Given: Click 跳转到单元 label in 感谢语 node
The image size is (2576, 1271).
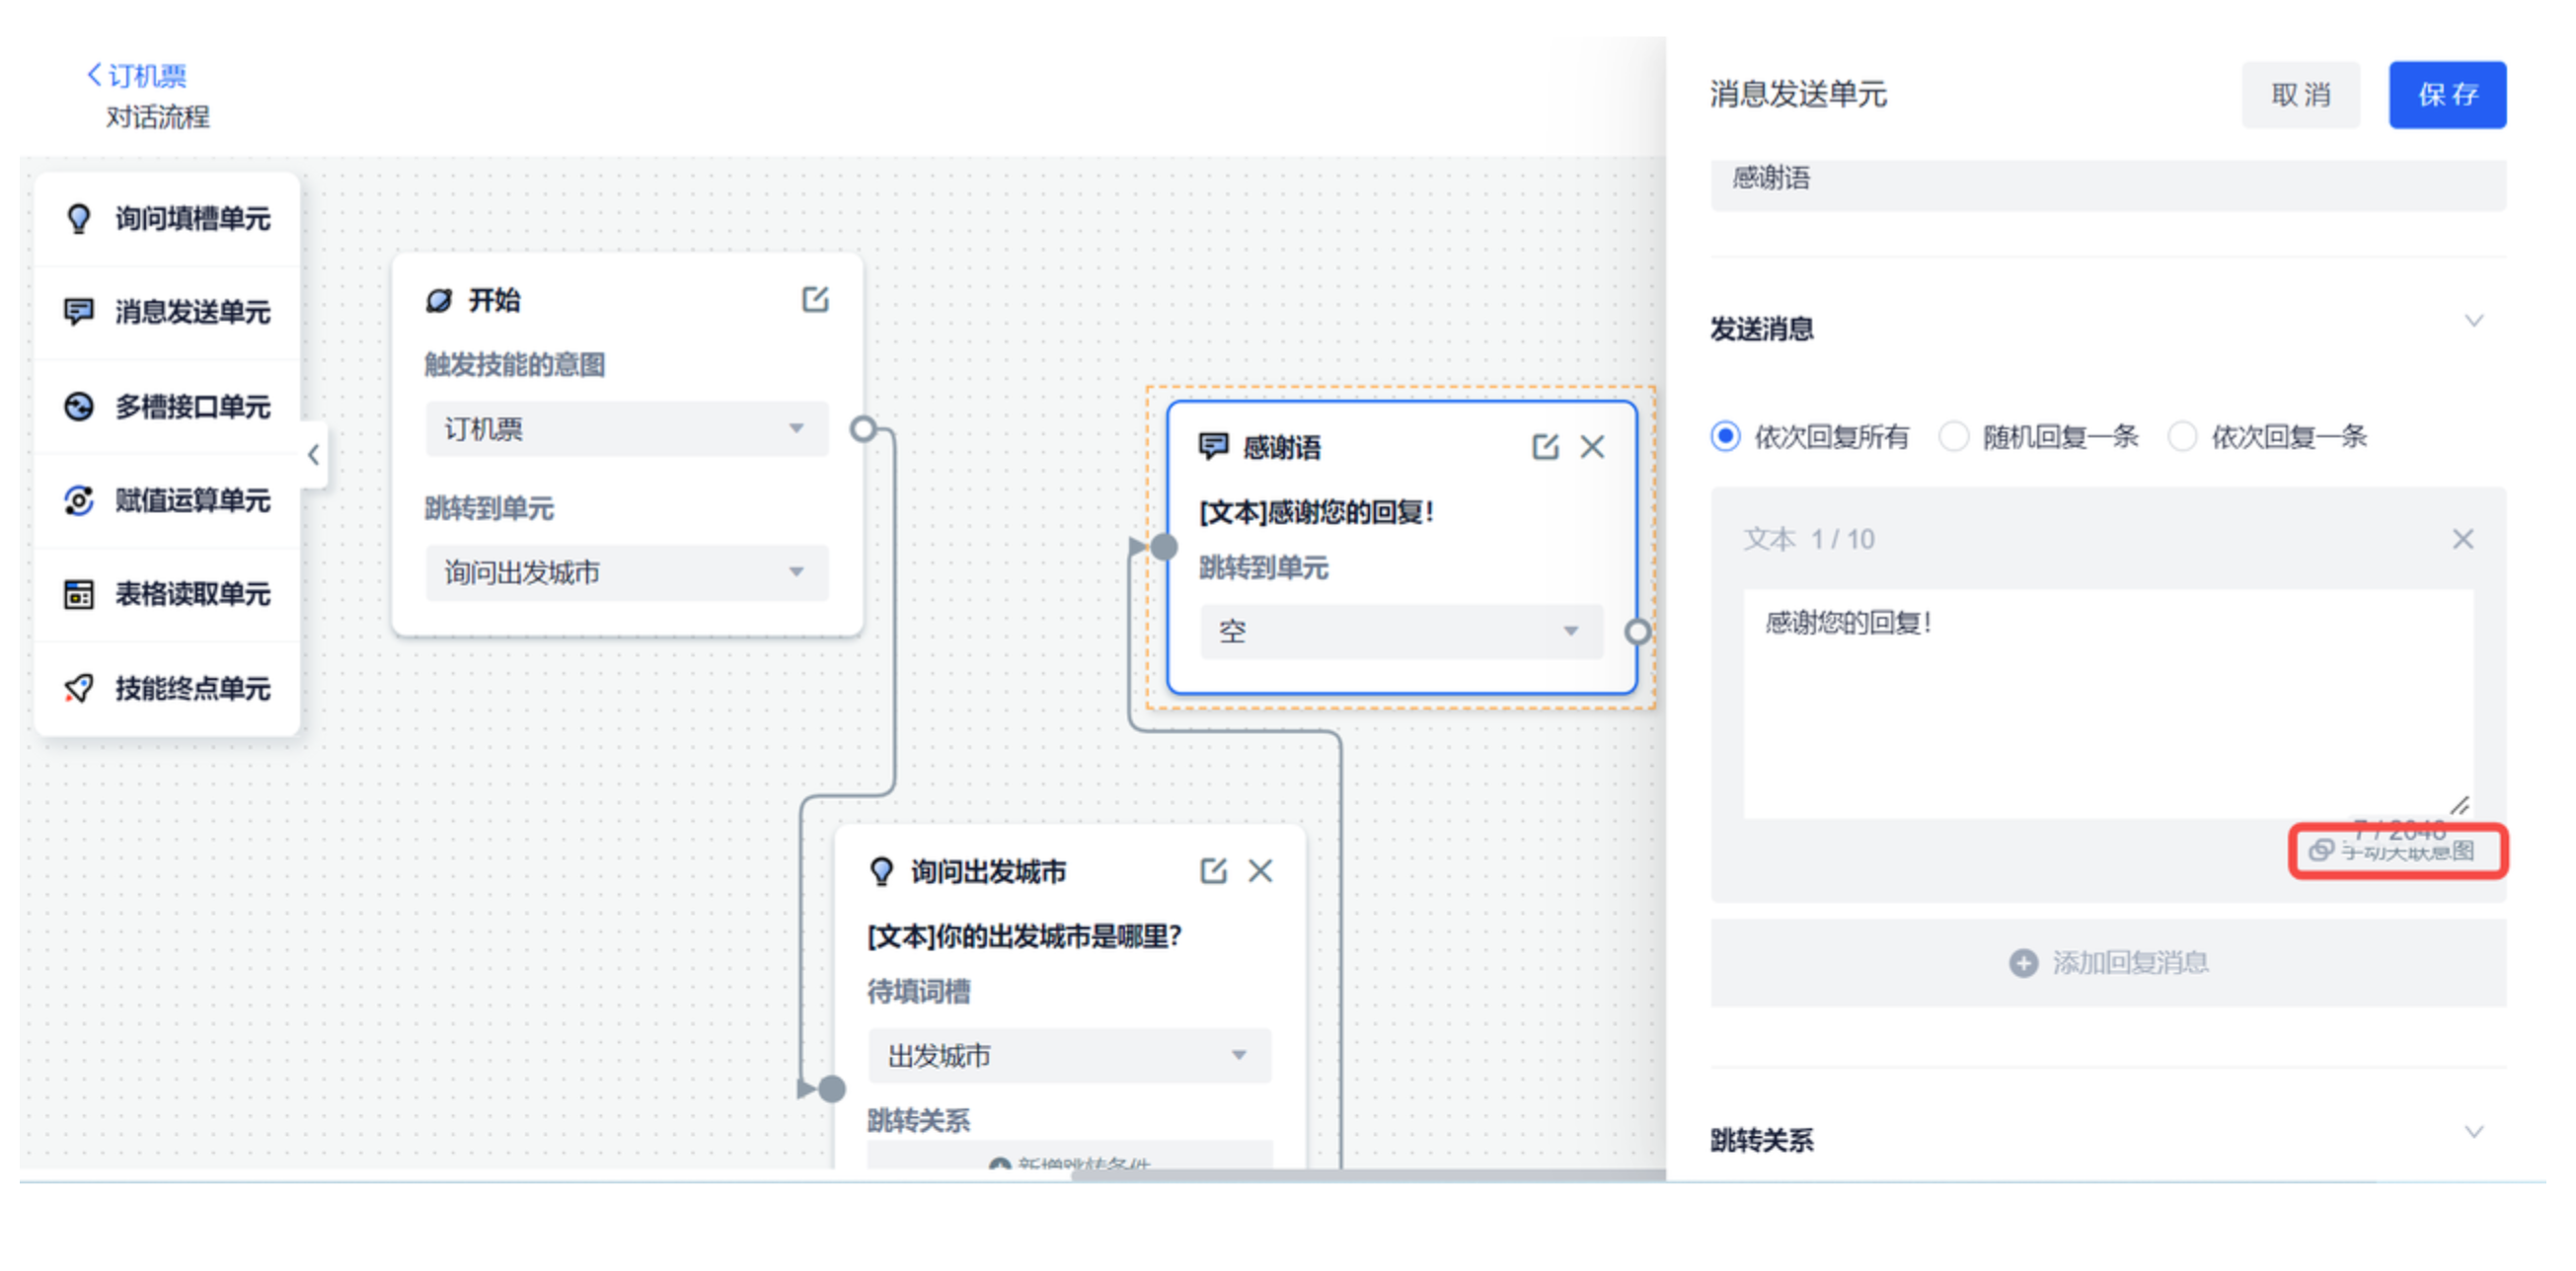Looking at the screenshot, I should tap(1263, 568).
